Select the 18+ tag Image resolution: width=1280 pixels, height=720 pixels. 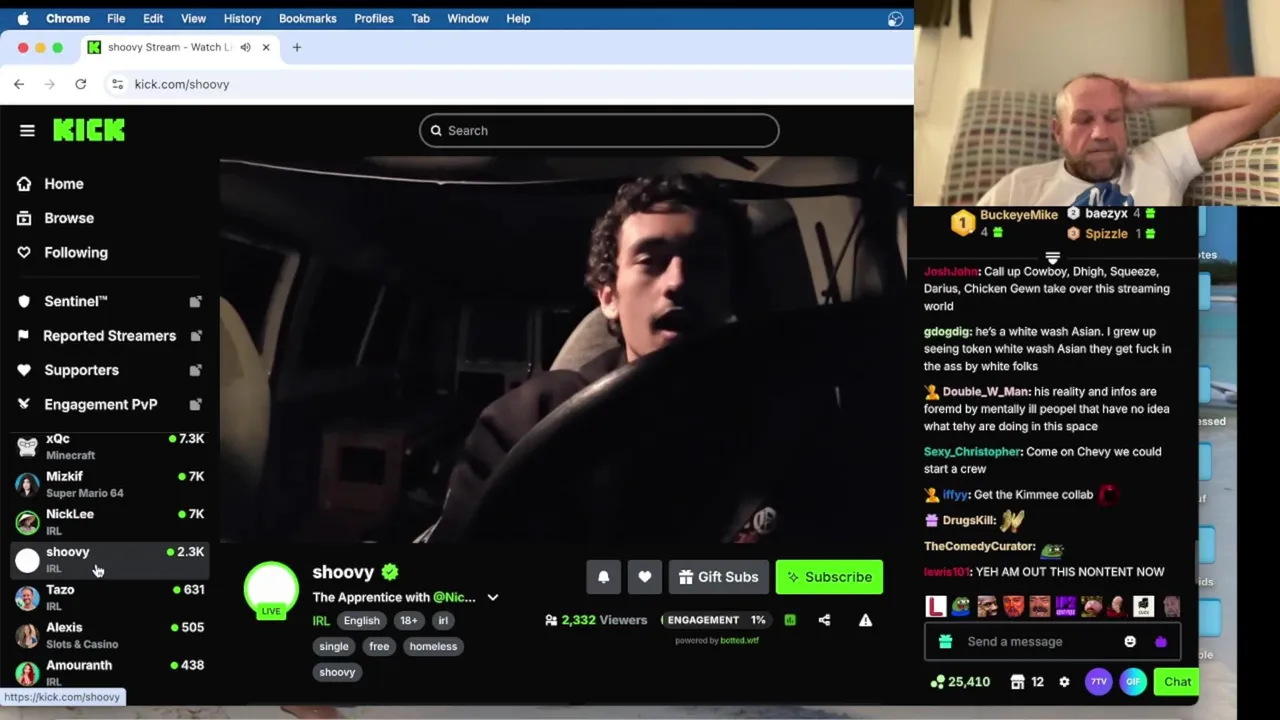point(409,621)
